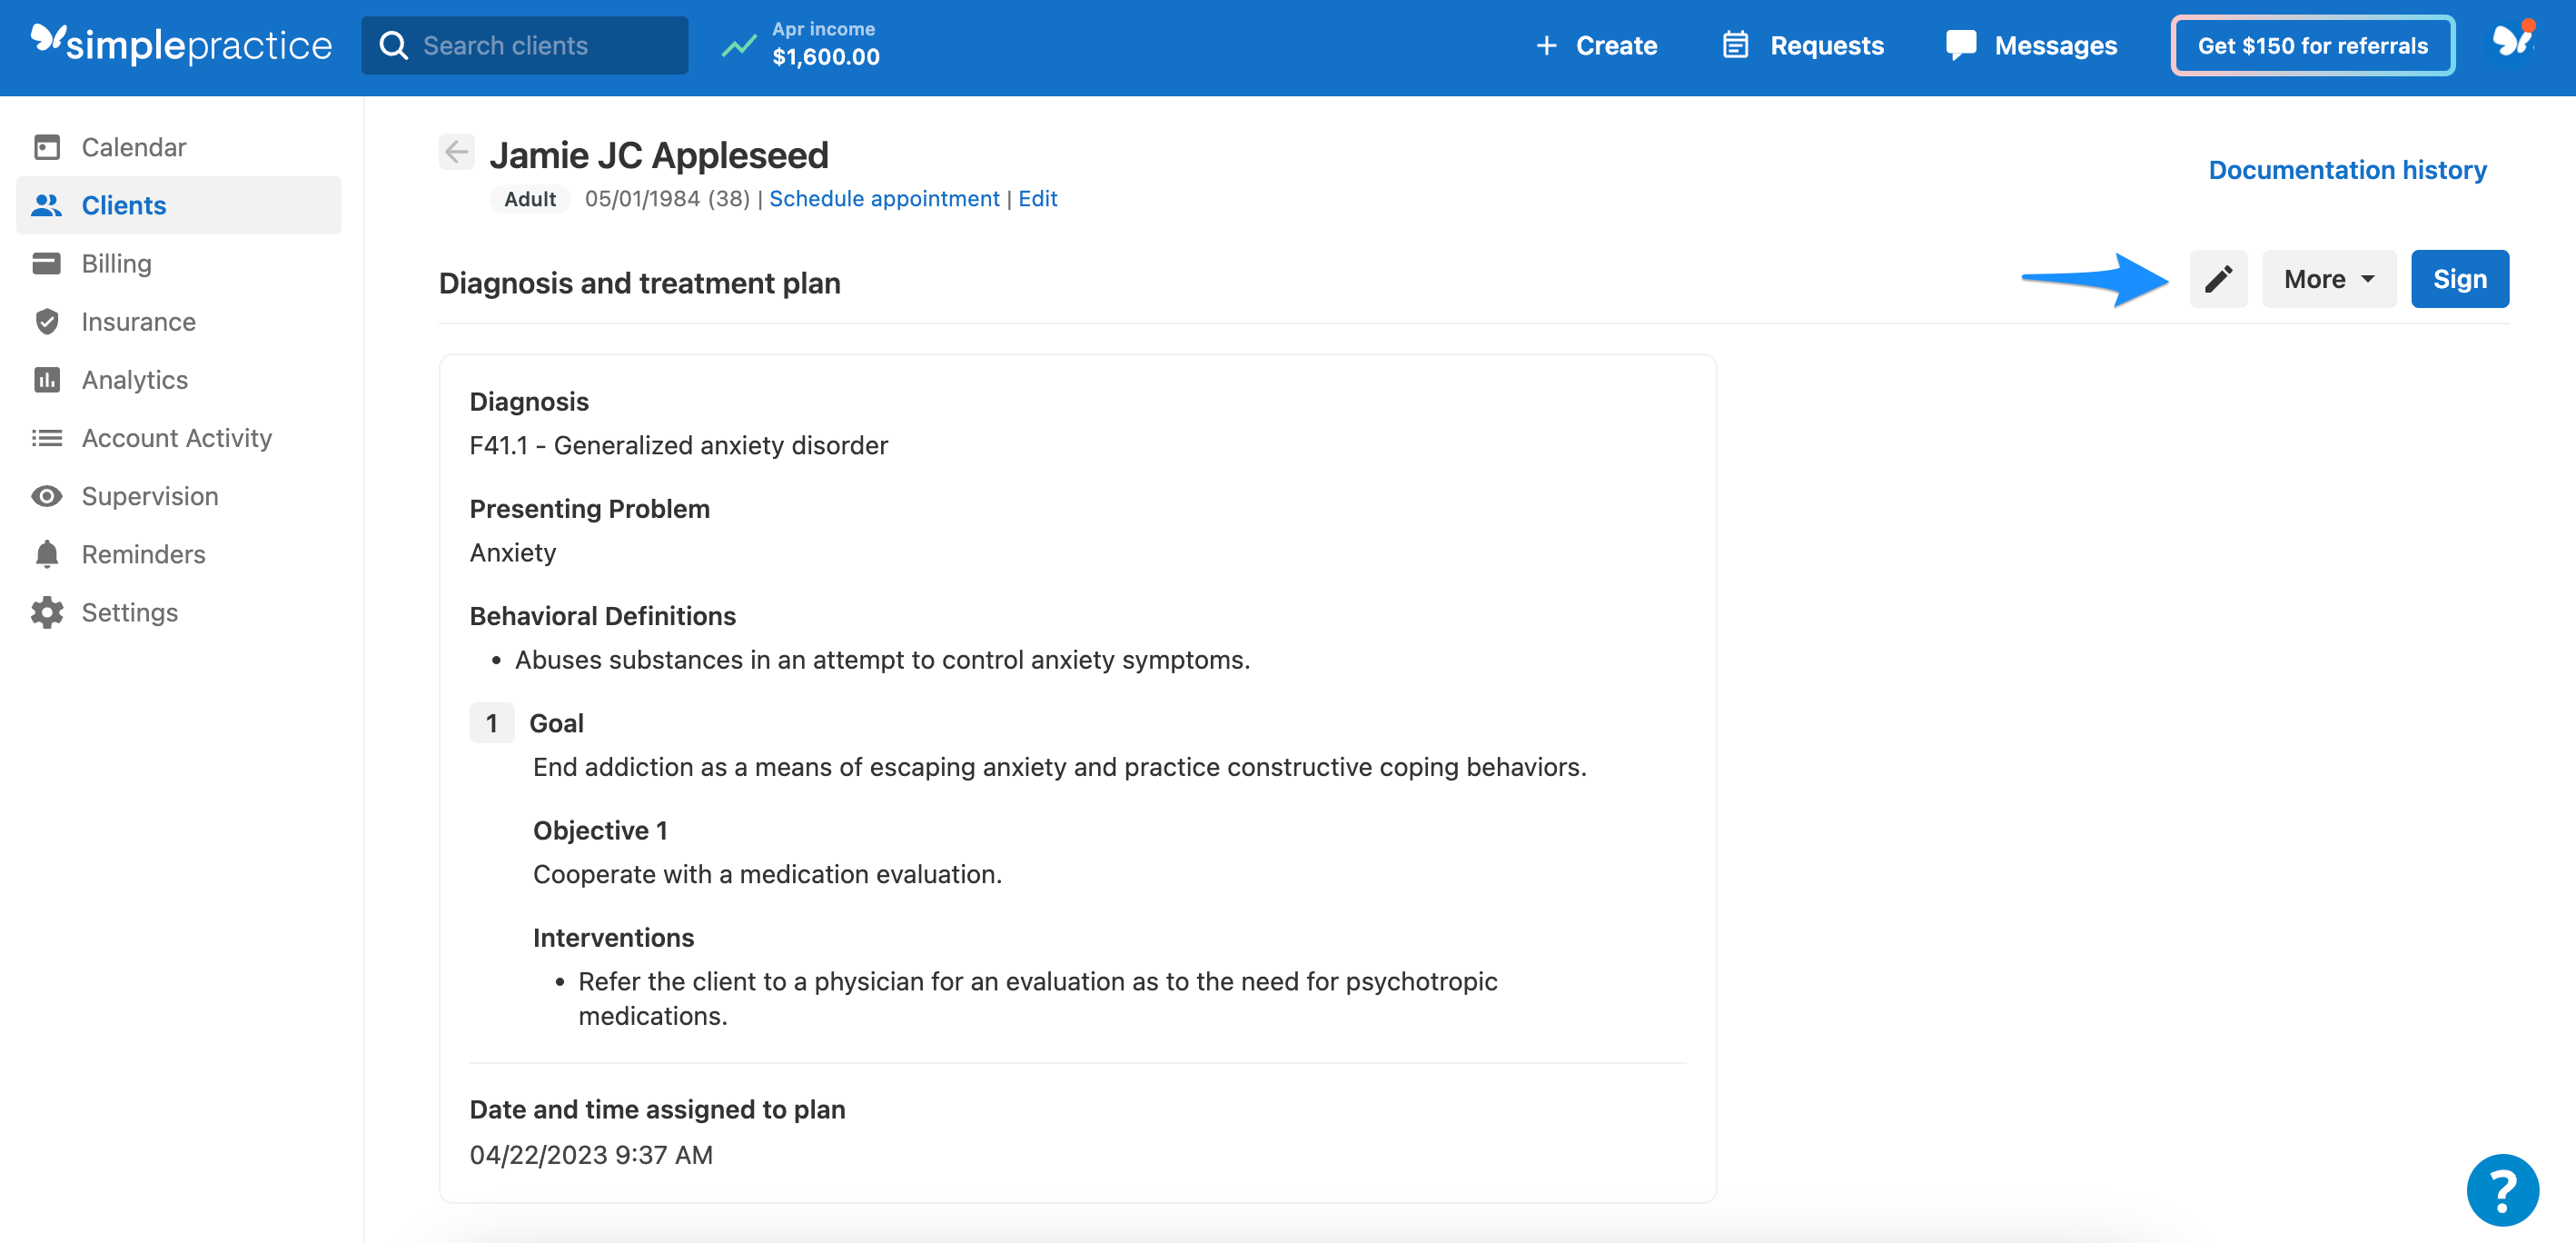Click the income trend line icon

click(739, 45)
